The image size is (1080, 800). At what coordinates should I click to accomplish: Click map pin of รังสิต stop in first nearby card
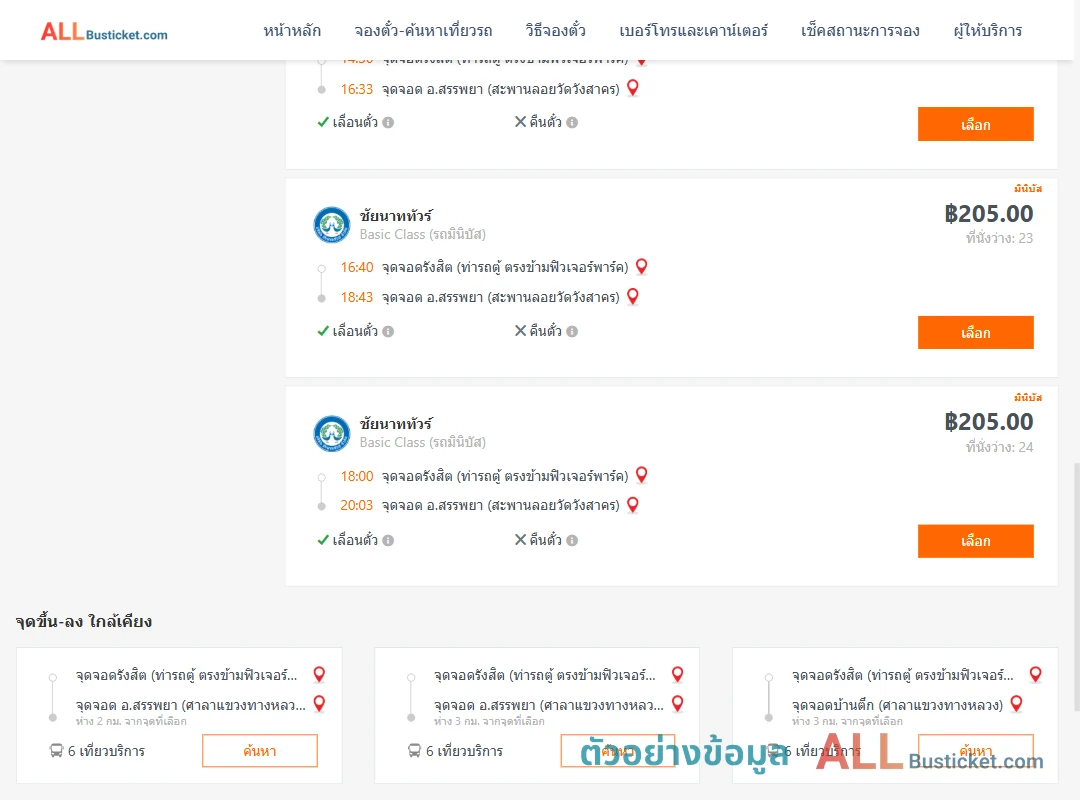[319, 674]
